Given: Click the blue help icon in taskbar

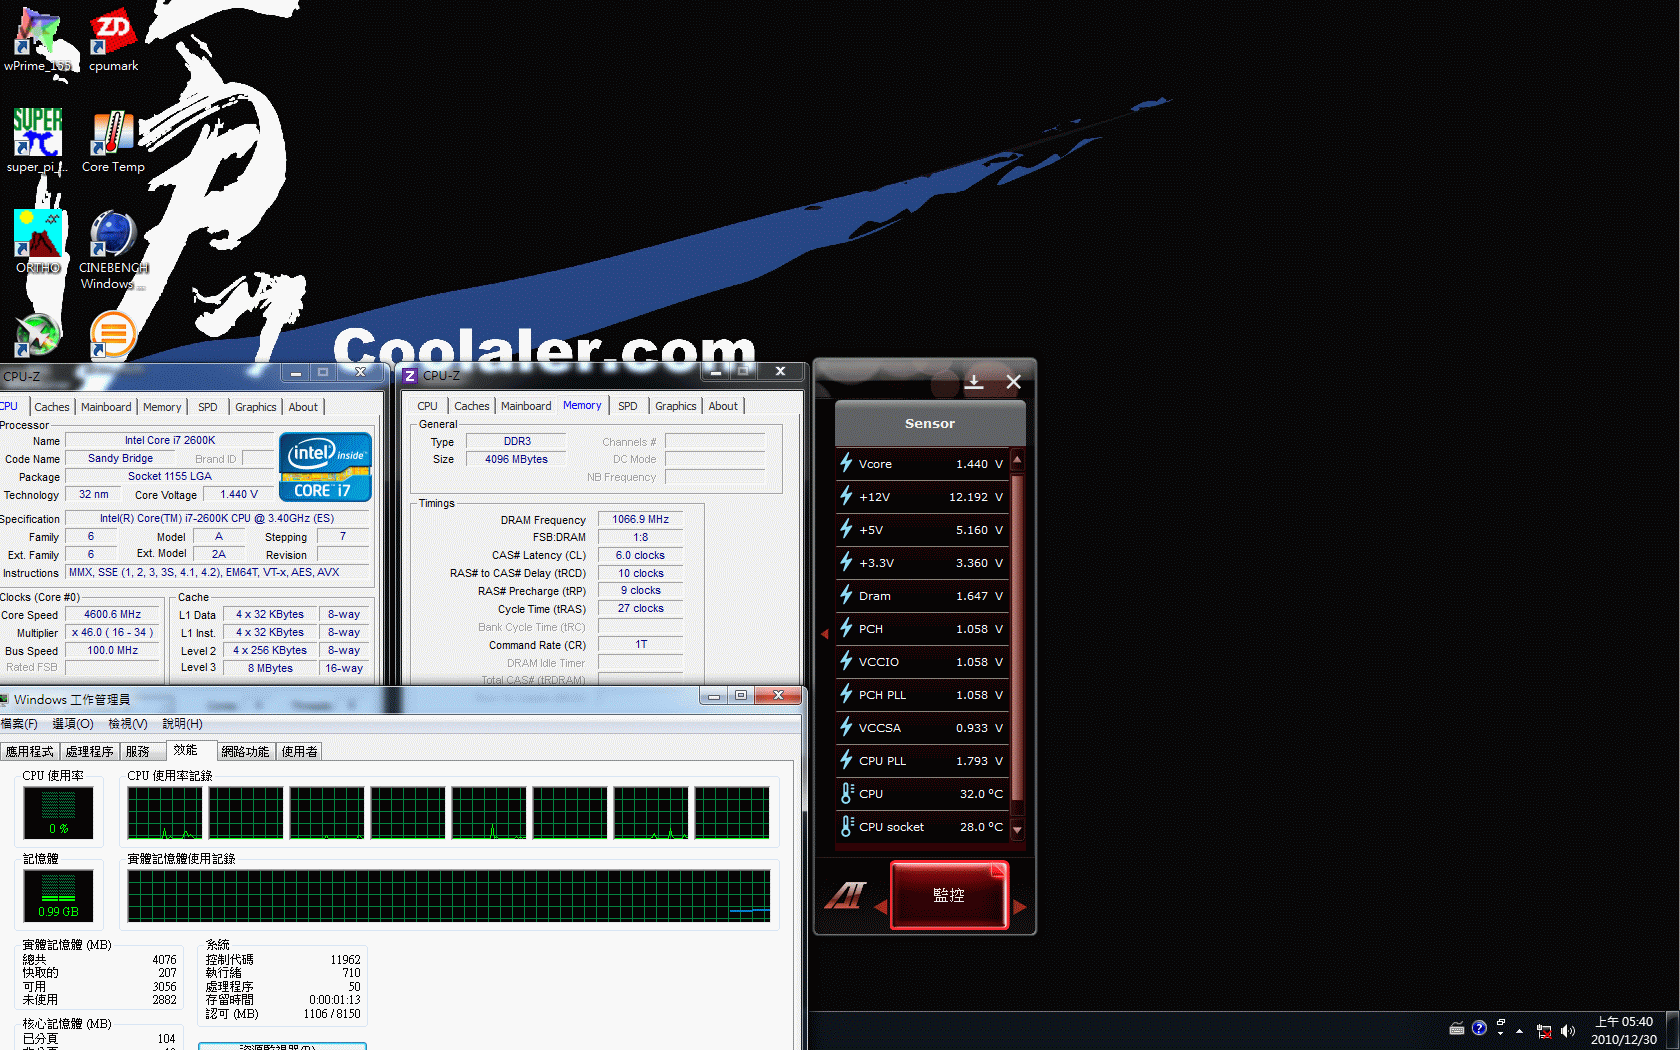Looking at the screenshot, I should (1479, 1028).
